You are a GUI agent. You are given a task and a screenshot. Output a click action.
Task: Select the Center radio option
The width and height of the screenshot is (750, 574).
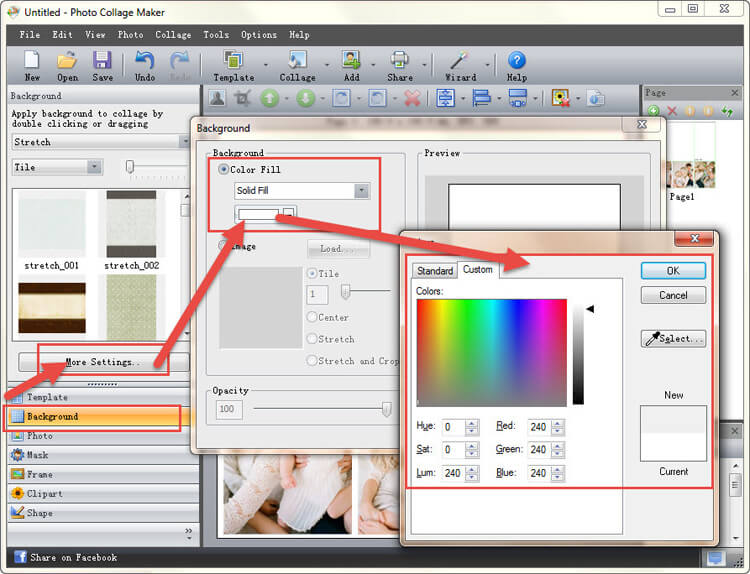tap(312, 317)
